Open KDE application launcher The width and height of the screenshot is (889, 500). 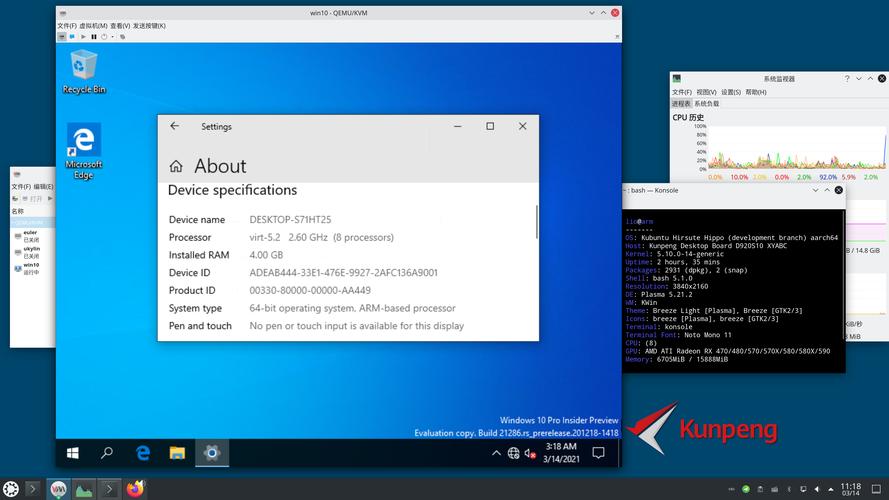pos(11,489)
